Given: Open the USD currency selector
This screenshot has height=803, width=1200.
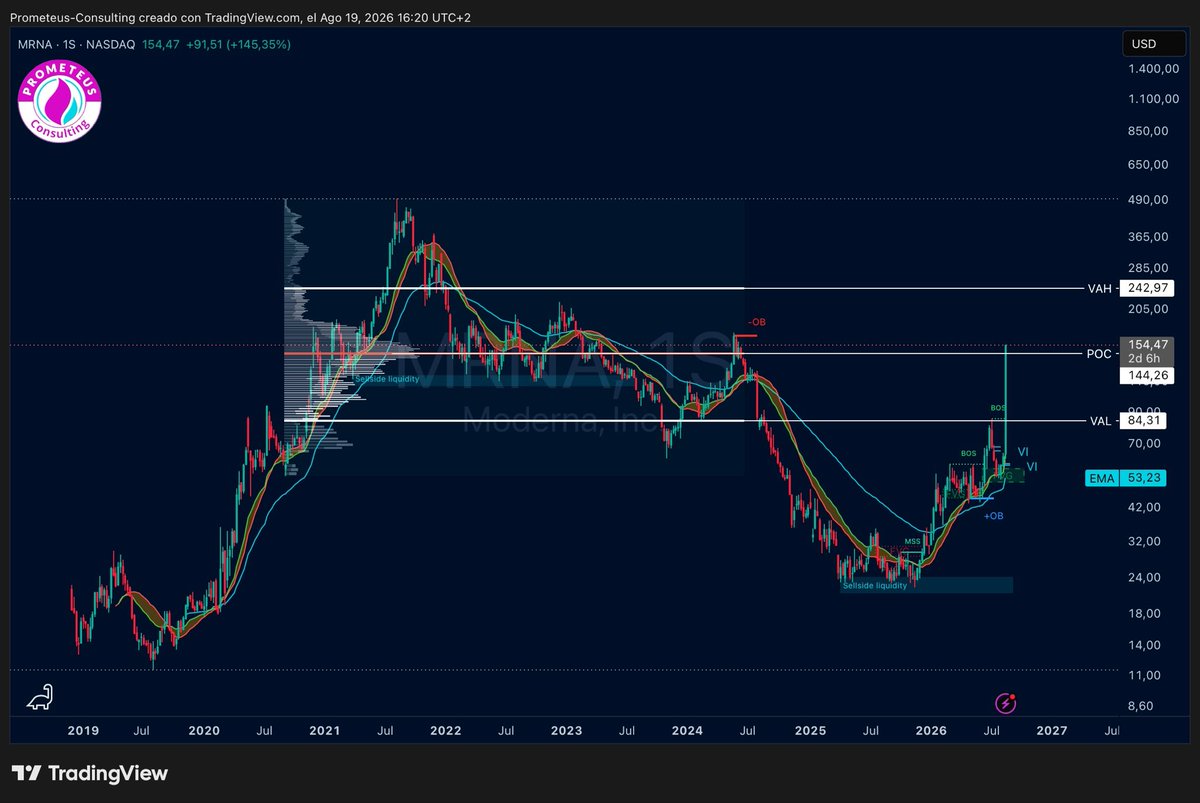Looking at the screenshot, I should pos(1154,44).
